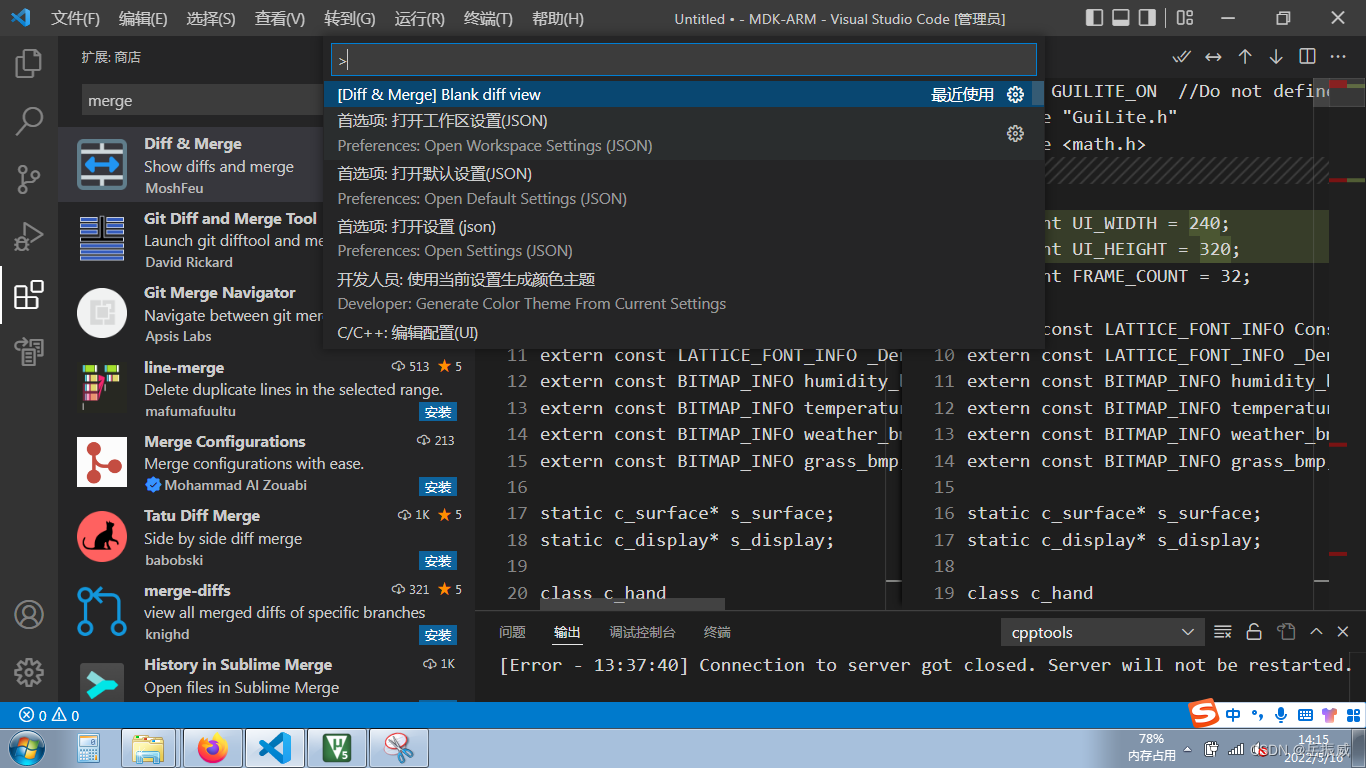Select the Extensions view icon
Viewport: 1366px width, 768px height.
[x=29, y=295]
